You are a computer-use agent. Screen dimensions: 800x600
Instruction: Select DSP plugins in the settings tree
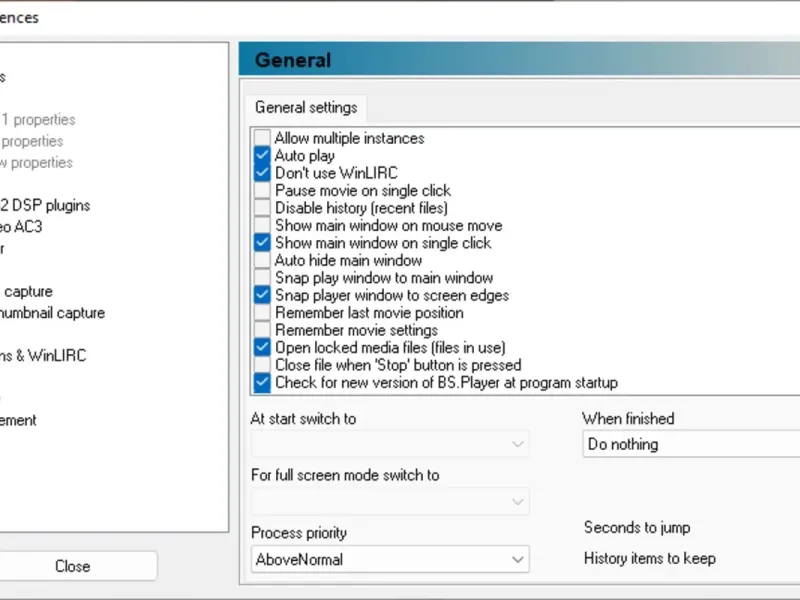coord(45,205)
